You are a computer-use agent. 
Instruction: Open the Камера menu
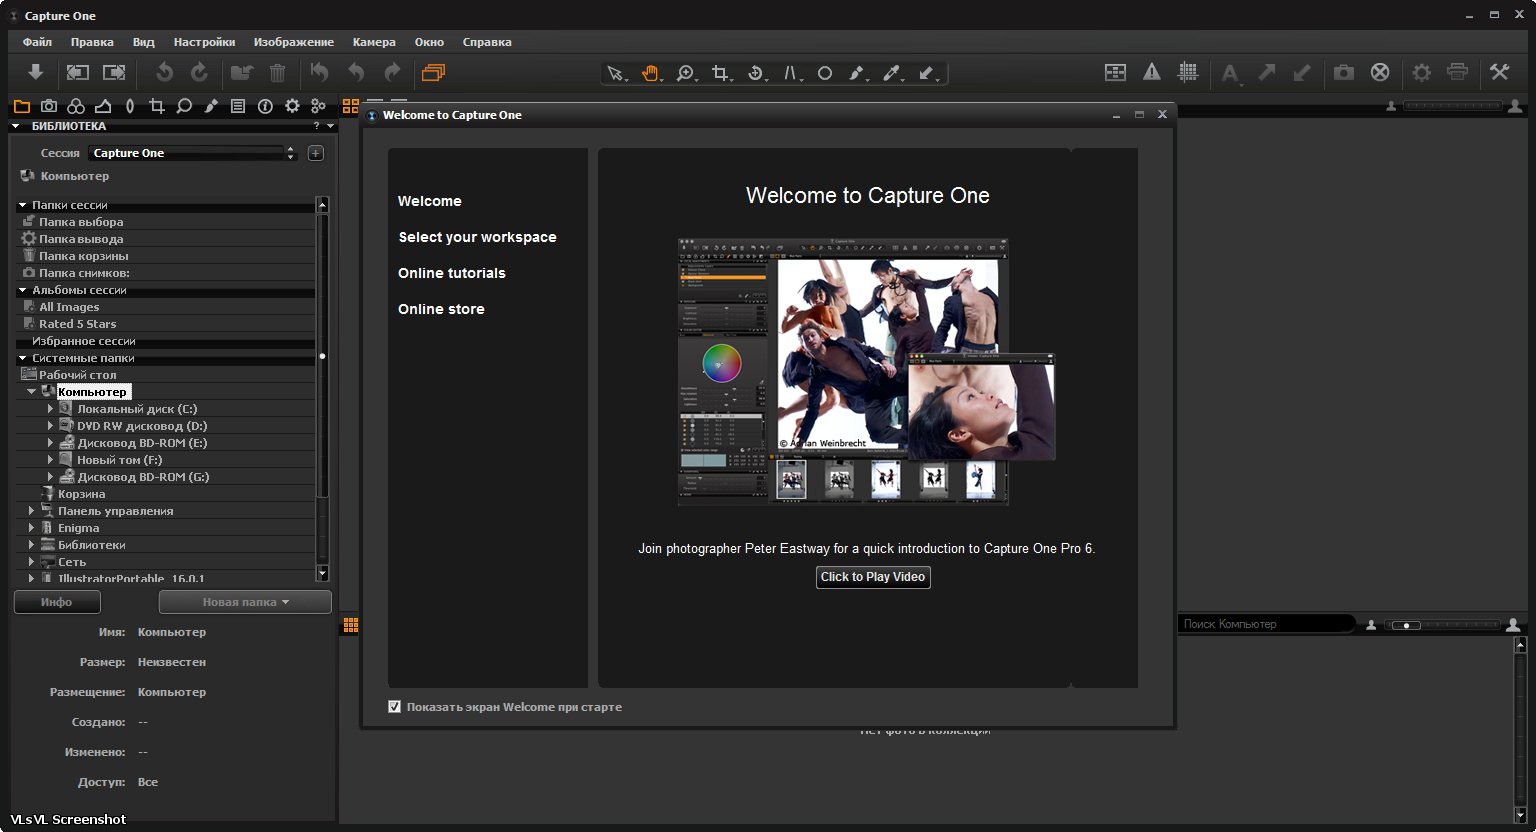[x=374, y=42]
